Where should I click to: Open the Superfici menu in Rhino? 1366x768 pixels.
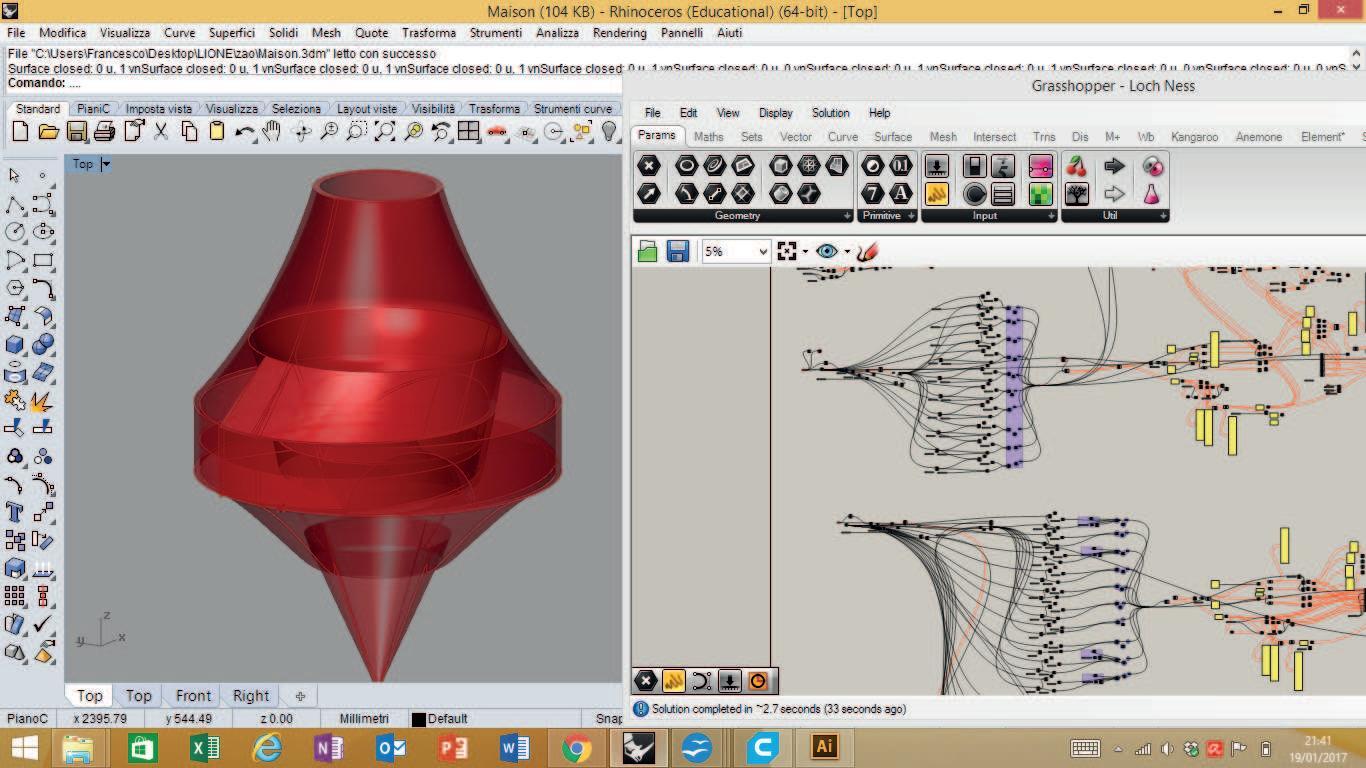pos(232,33)
